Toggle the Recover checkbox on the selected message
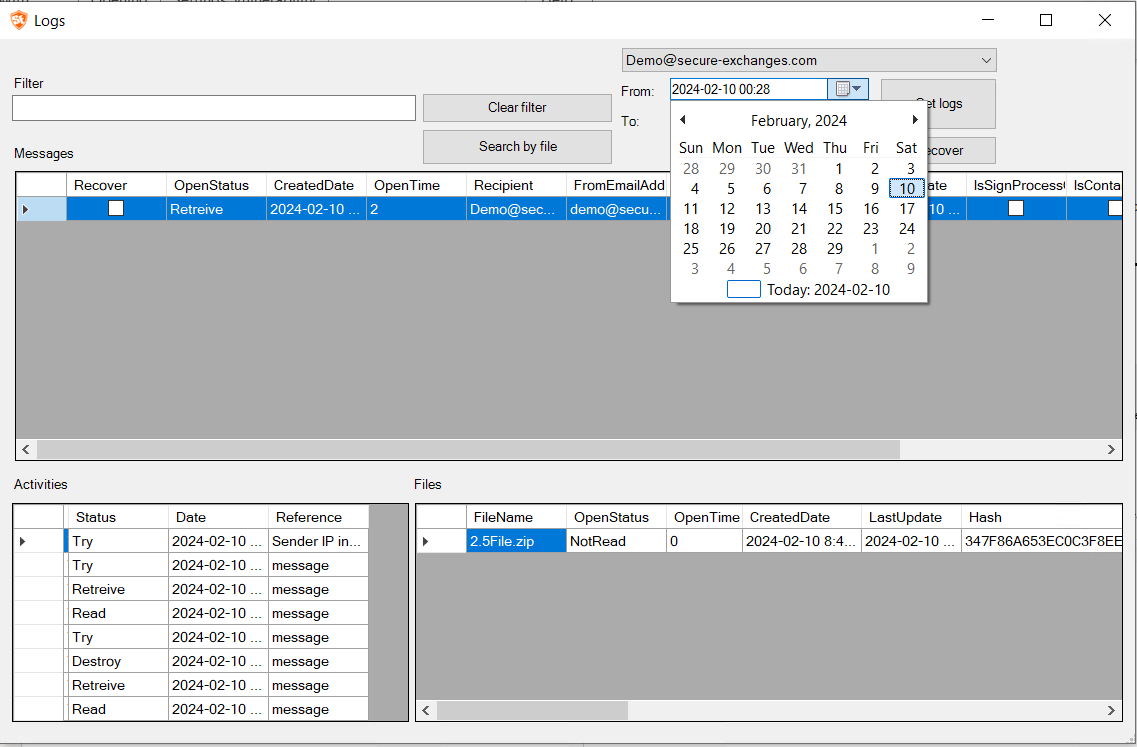1137x747 pixels. click(115, 208)
